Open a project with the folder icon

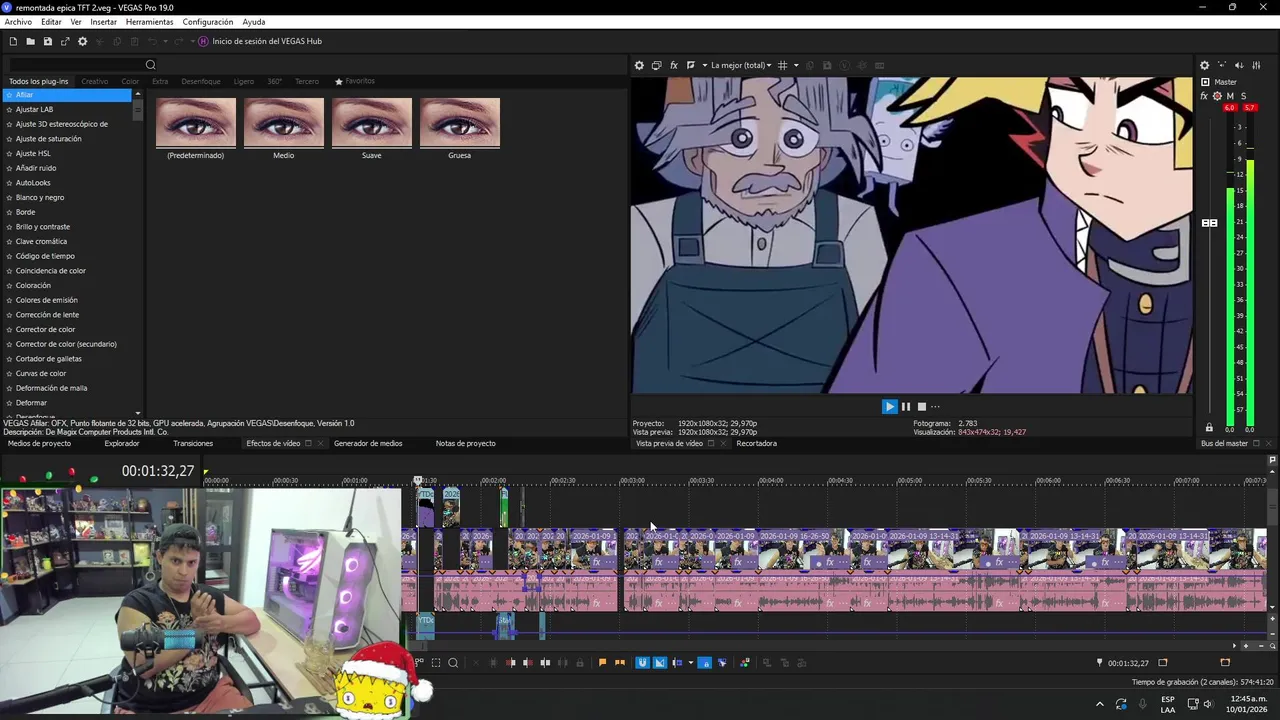30,41
